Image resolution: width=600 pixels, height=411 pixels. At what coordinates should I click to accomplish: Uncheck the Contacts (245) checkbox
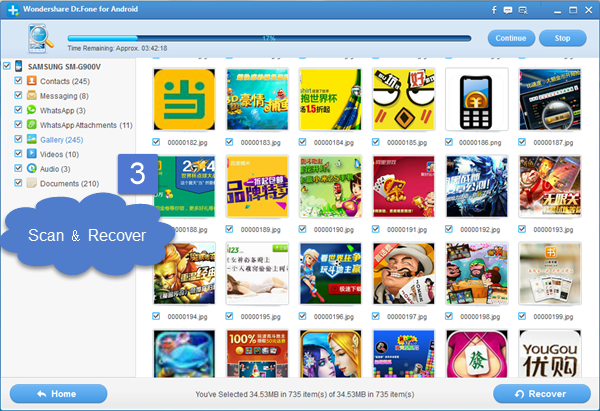pyautogui.click(x=18, y=80)
